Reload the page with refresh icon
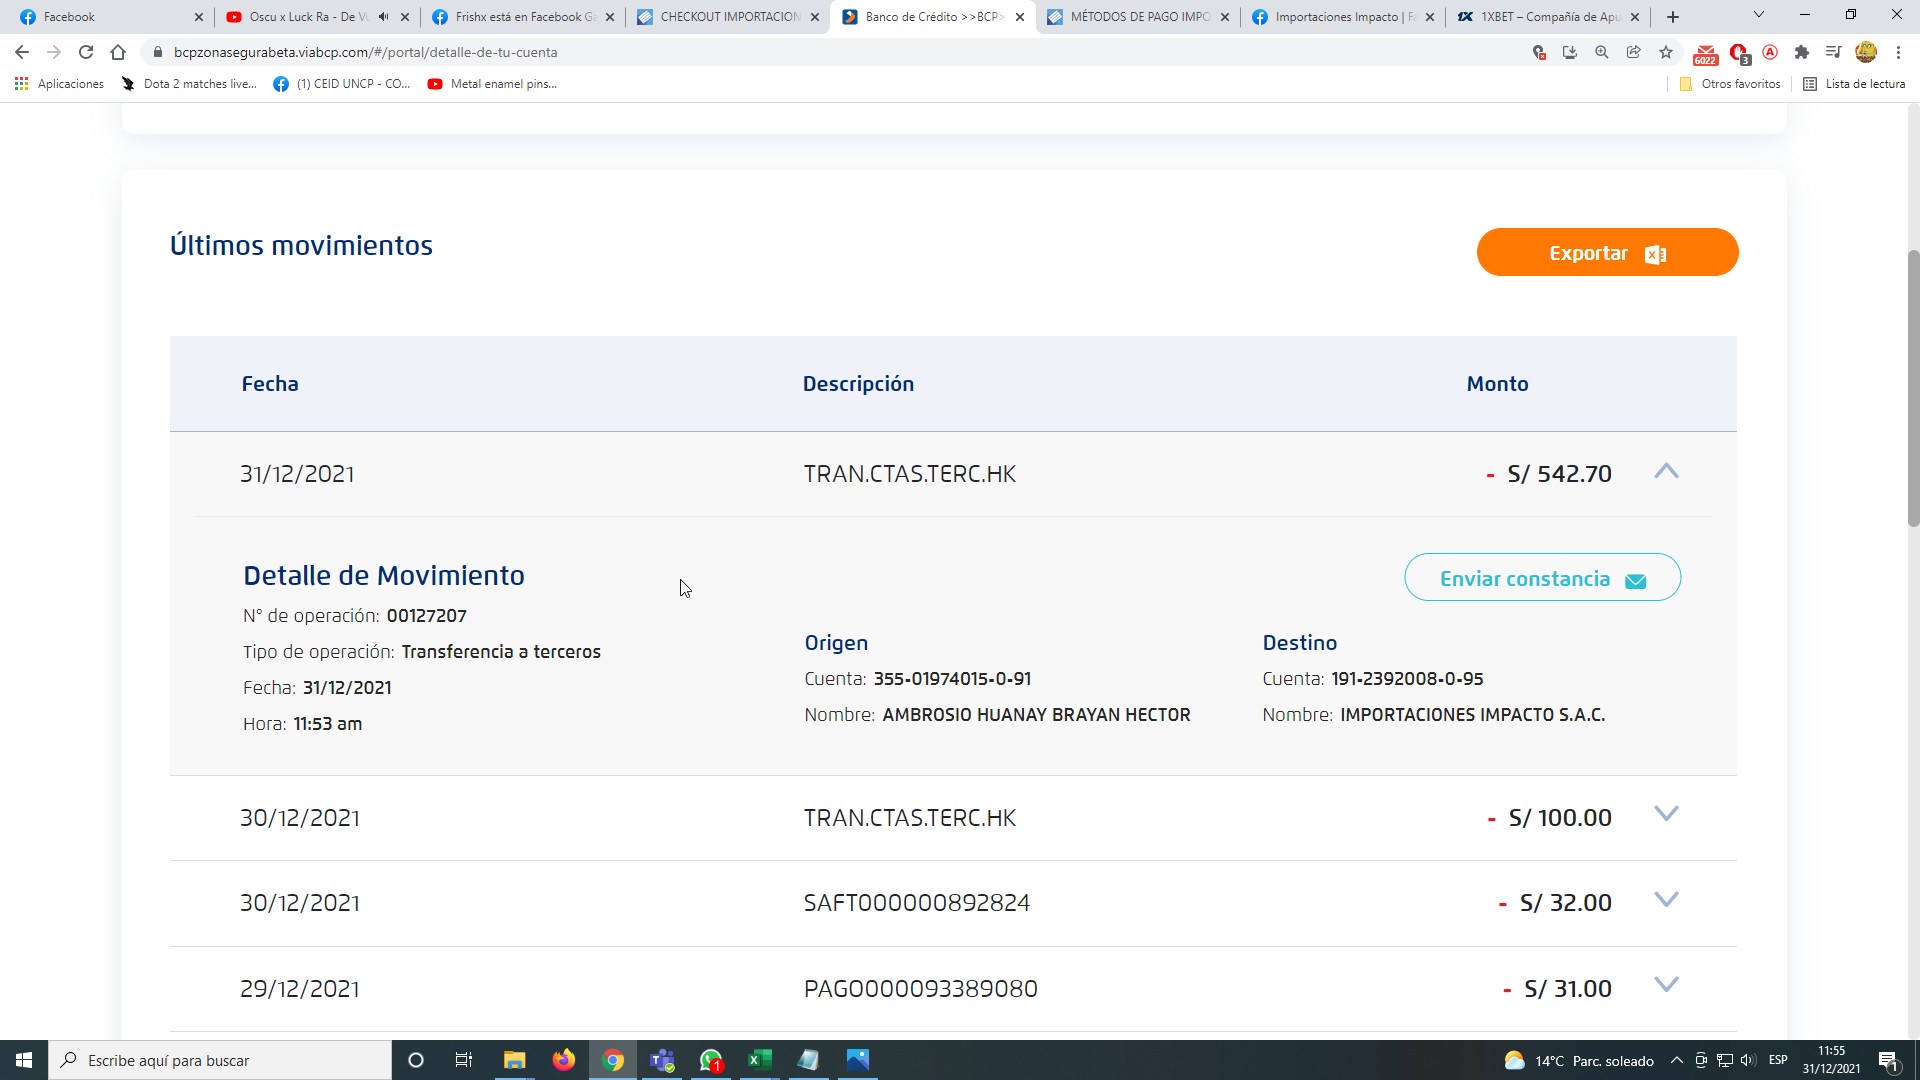The height and width of the screenshot is (1080, 1920). (x=86, y=52)
